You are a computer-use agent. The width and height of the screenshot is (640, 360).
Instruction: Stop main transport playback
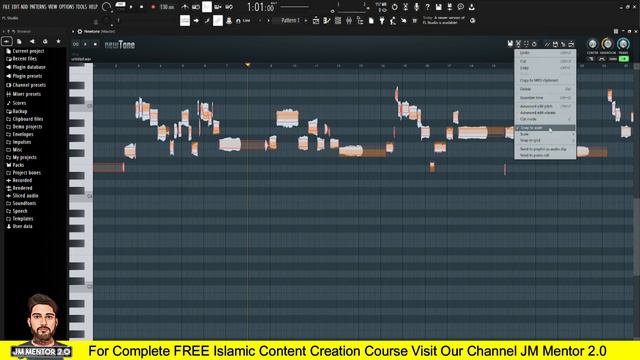point(141,7)
